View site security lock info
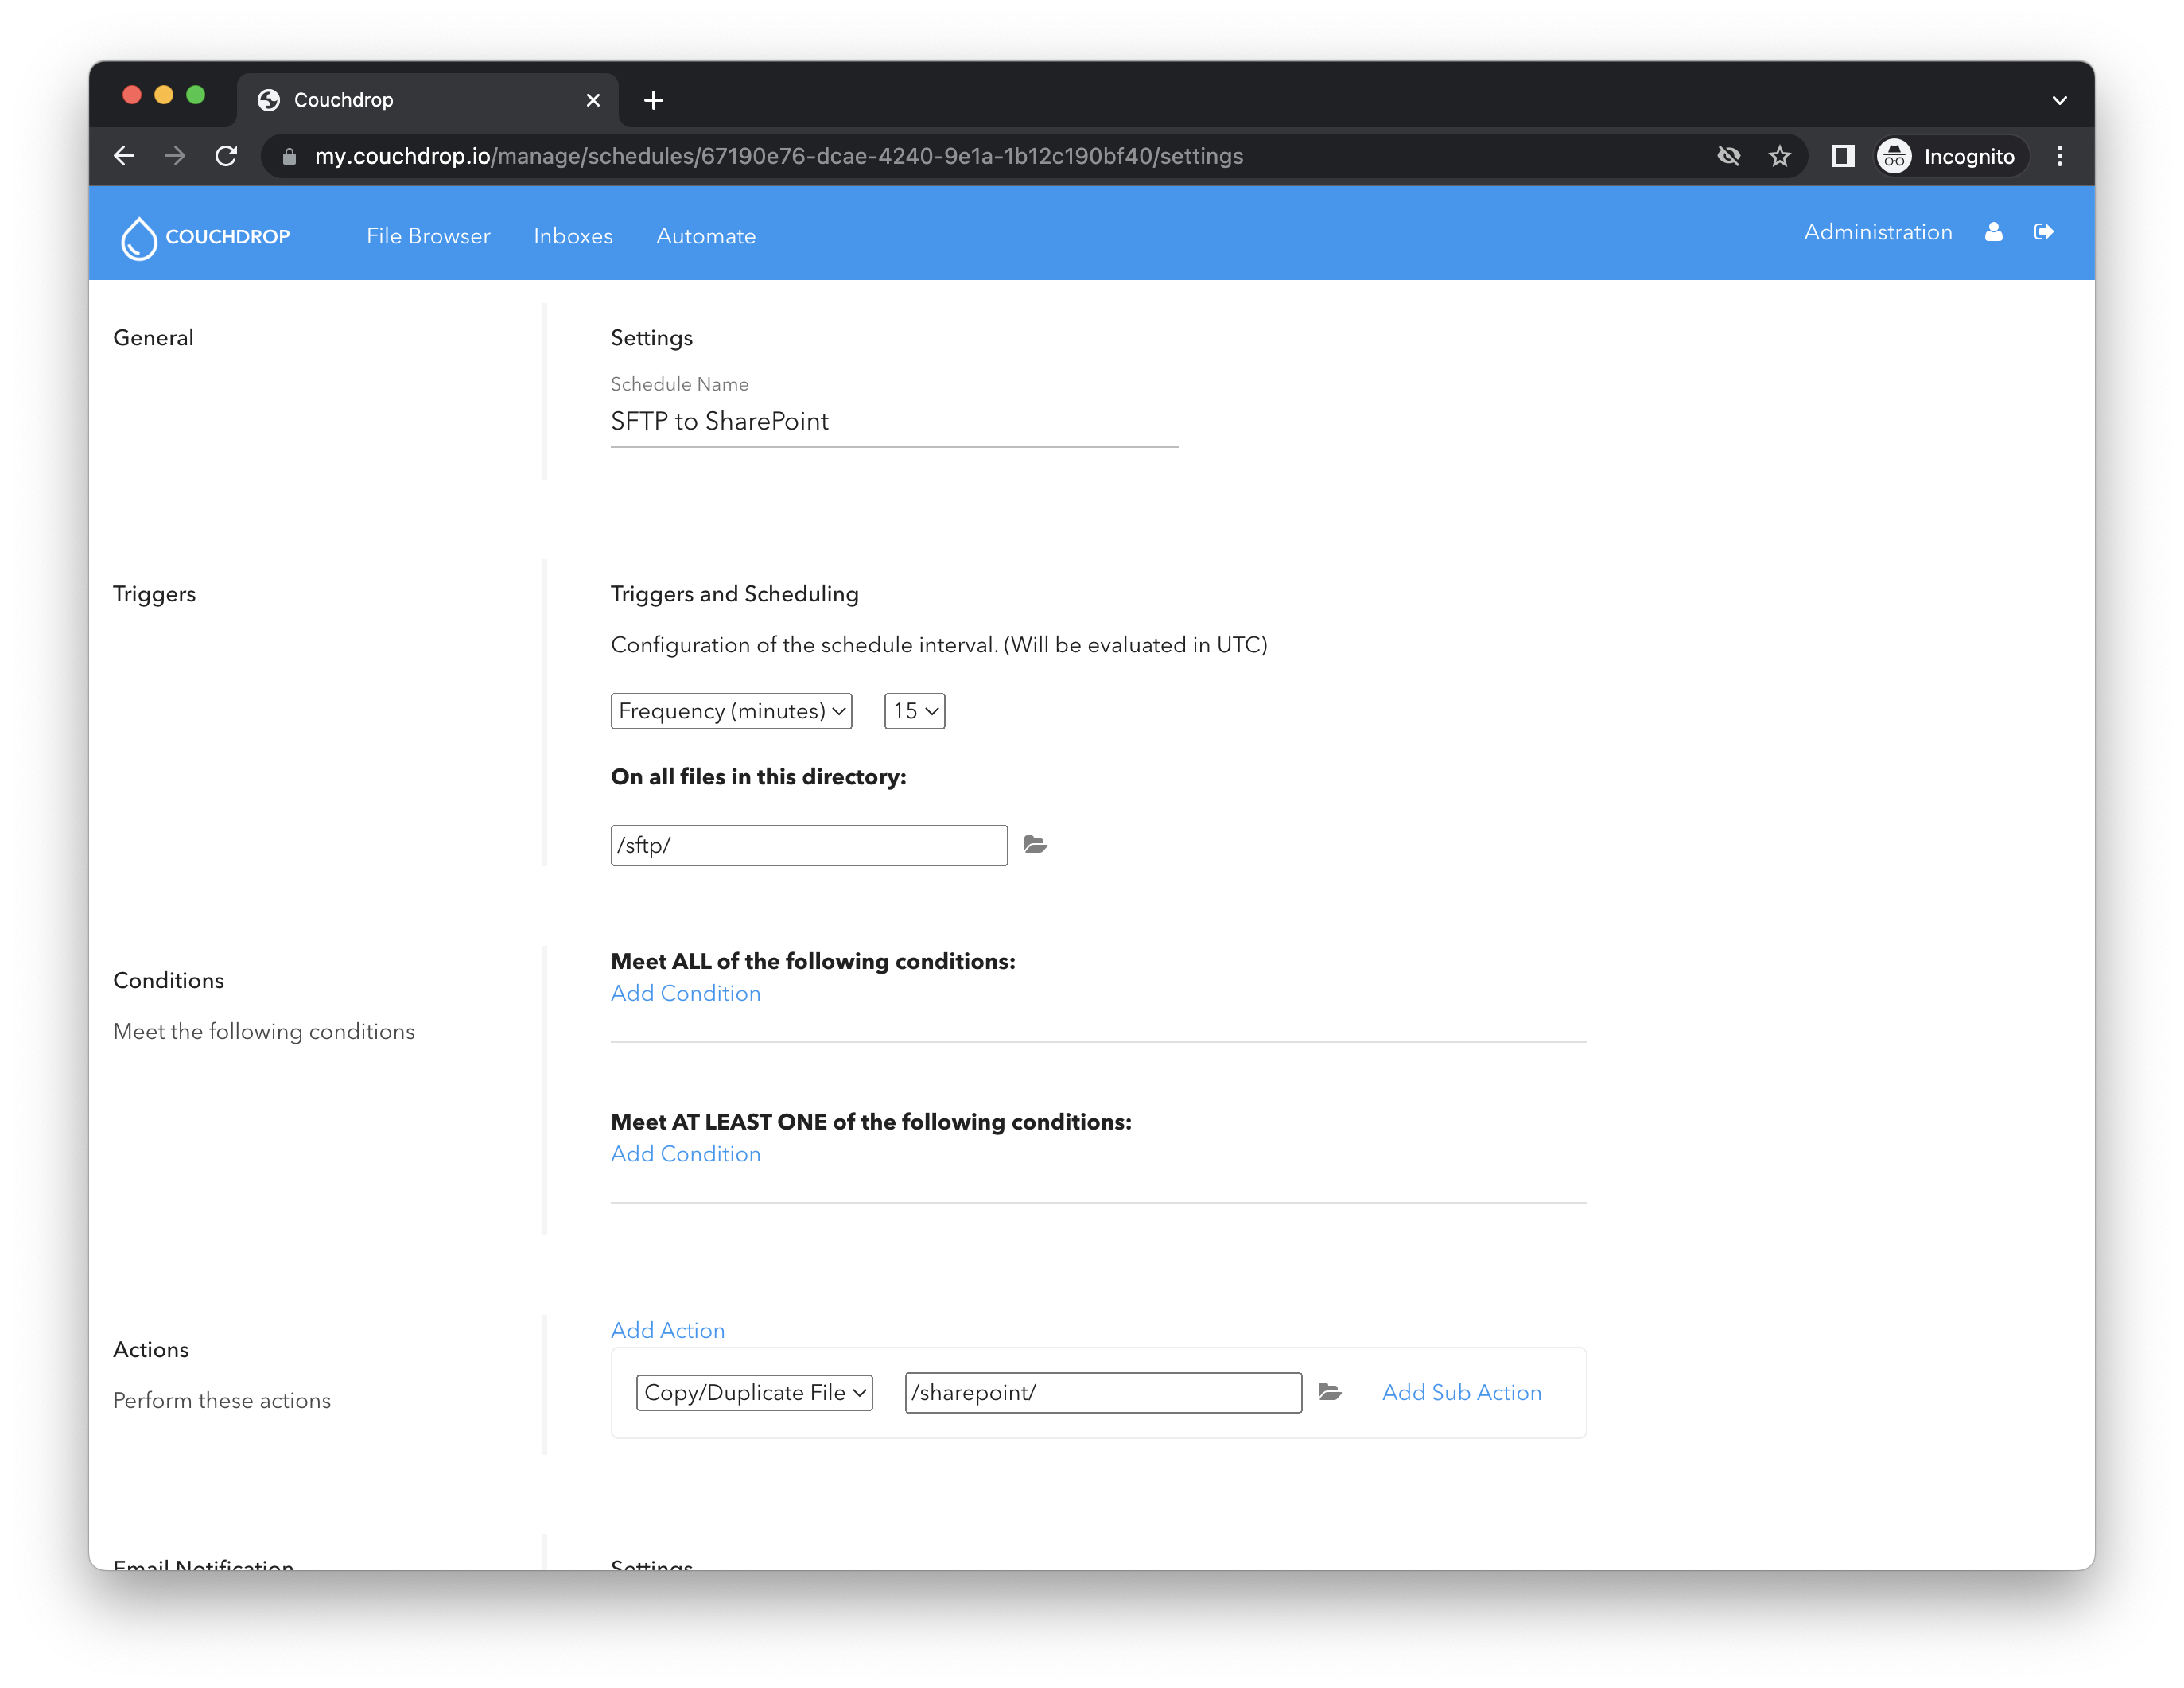Image resolution: width=2184 pixels, height=1688 pixels. [x=289, y=156]
